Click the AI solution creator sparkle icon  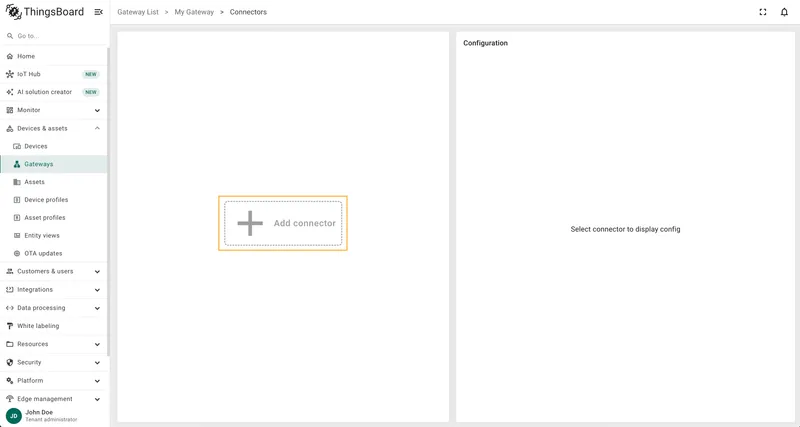tap(10, 92)
